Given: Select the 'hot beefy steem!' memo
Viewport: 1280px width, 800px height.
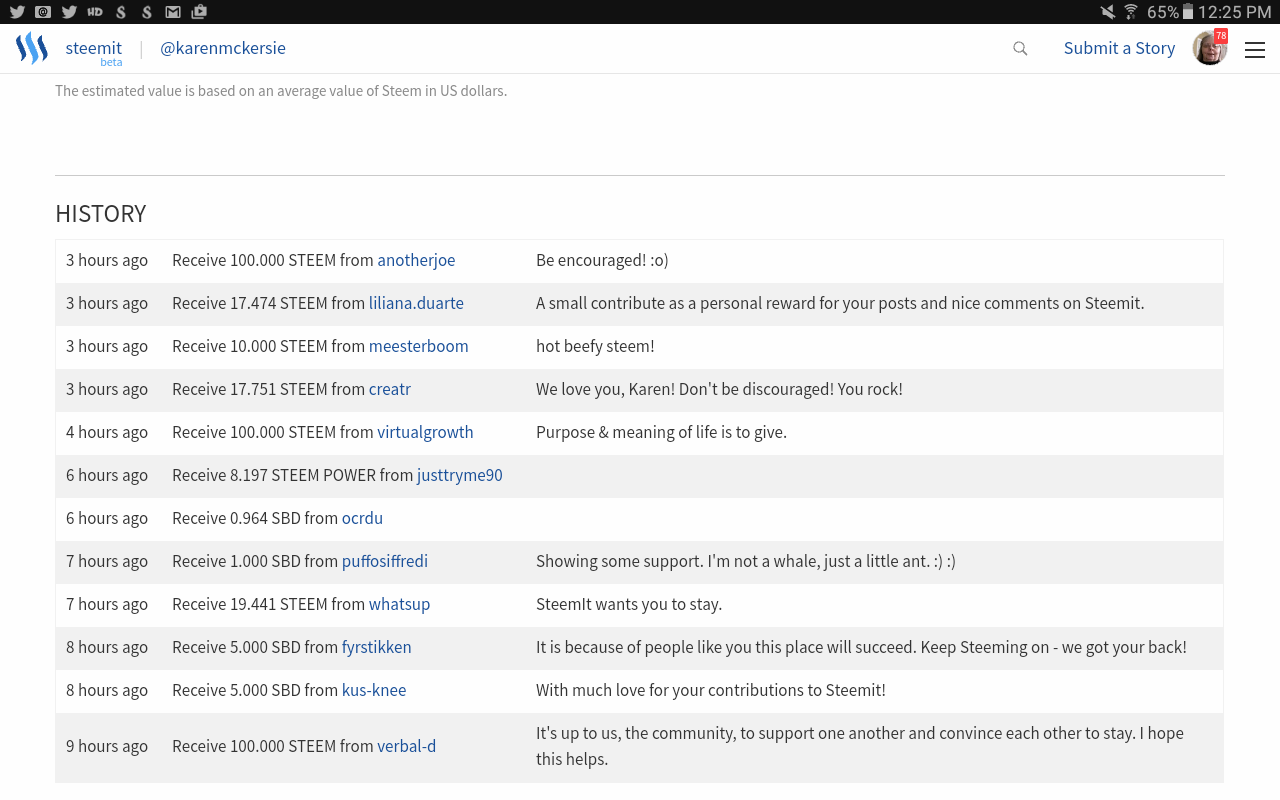Looking at the screenshot, I should pos(595,346).
